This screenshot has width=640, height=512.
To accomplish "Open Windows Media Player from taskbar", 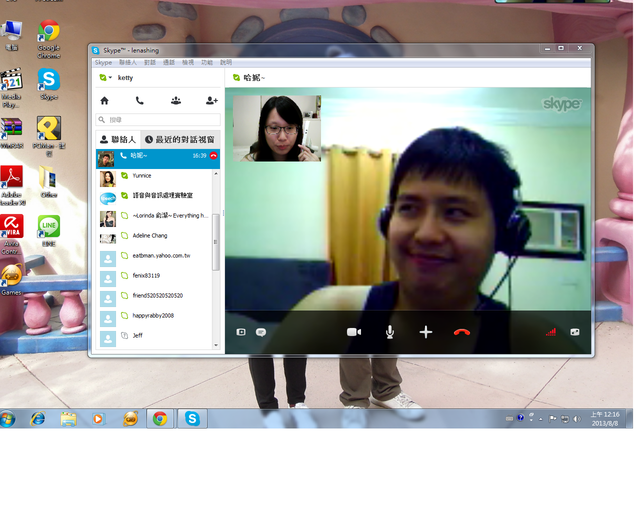I will tap(98, 419).
